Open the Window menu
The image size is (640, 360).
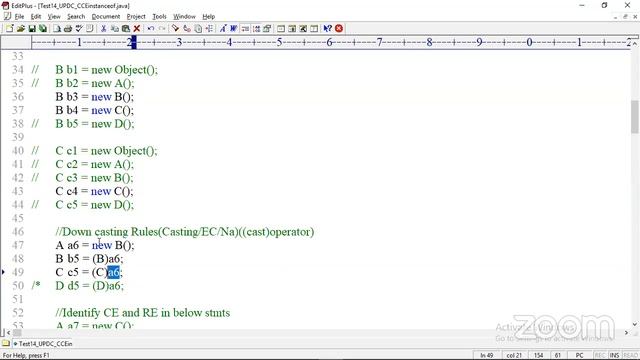tap(184, 17)
